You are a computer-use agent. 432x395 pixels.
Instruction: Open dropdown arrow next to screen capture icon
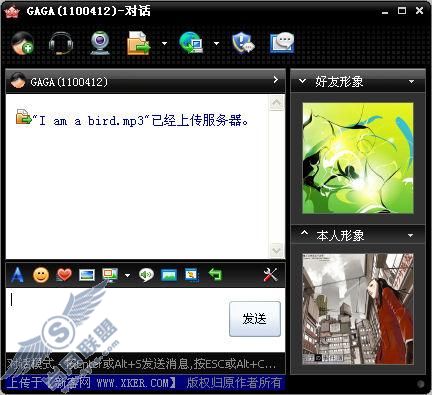coord(127,275)
